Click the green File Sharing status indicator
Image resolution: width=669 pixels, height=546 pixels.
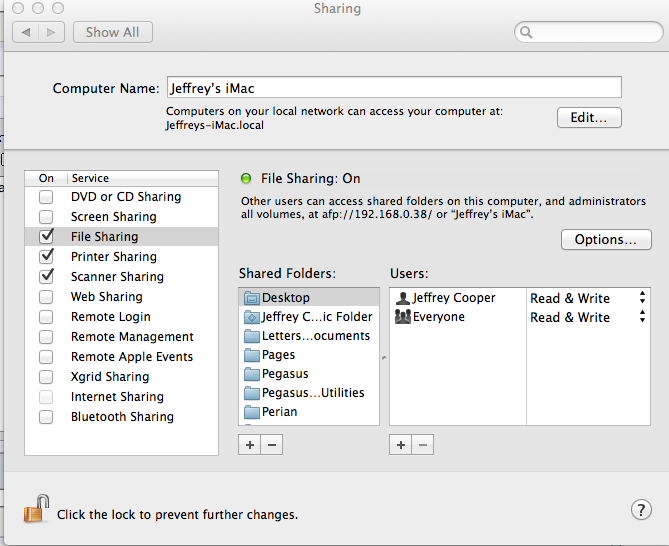pos(246,178)
